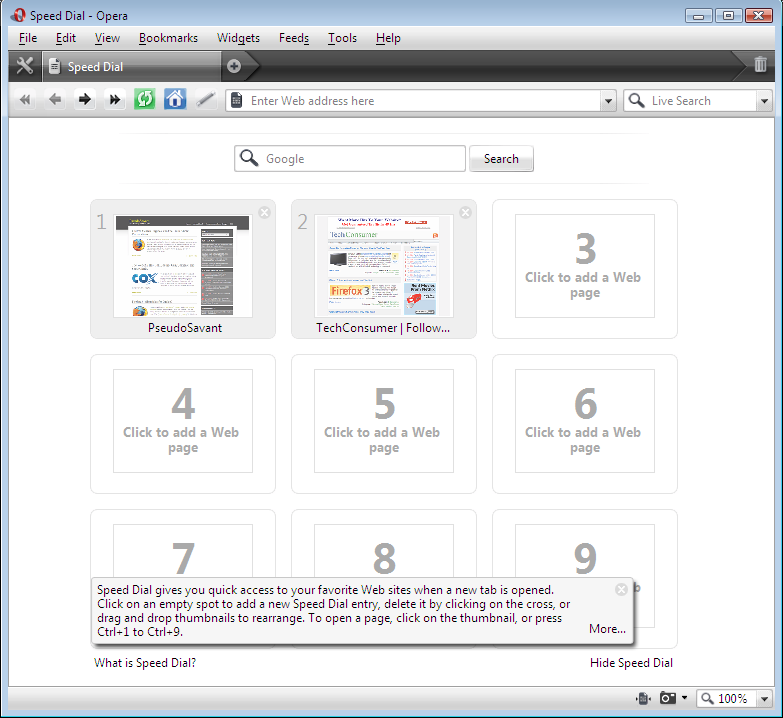Click the rewind navigation button
This screenshot has height=718, width=783.
point(25,100)
